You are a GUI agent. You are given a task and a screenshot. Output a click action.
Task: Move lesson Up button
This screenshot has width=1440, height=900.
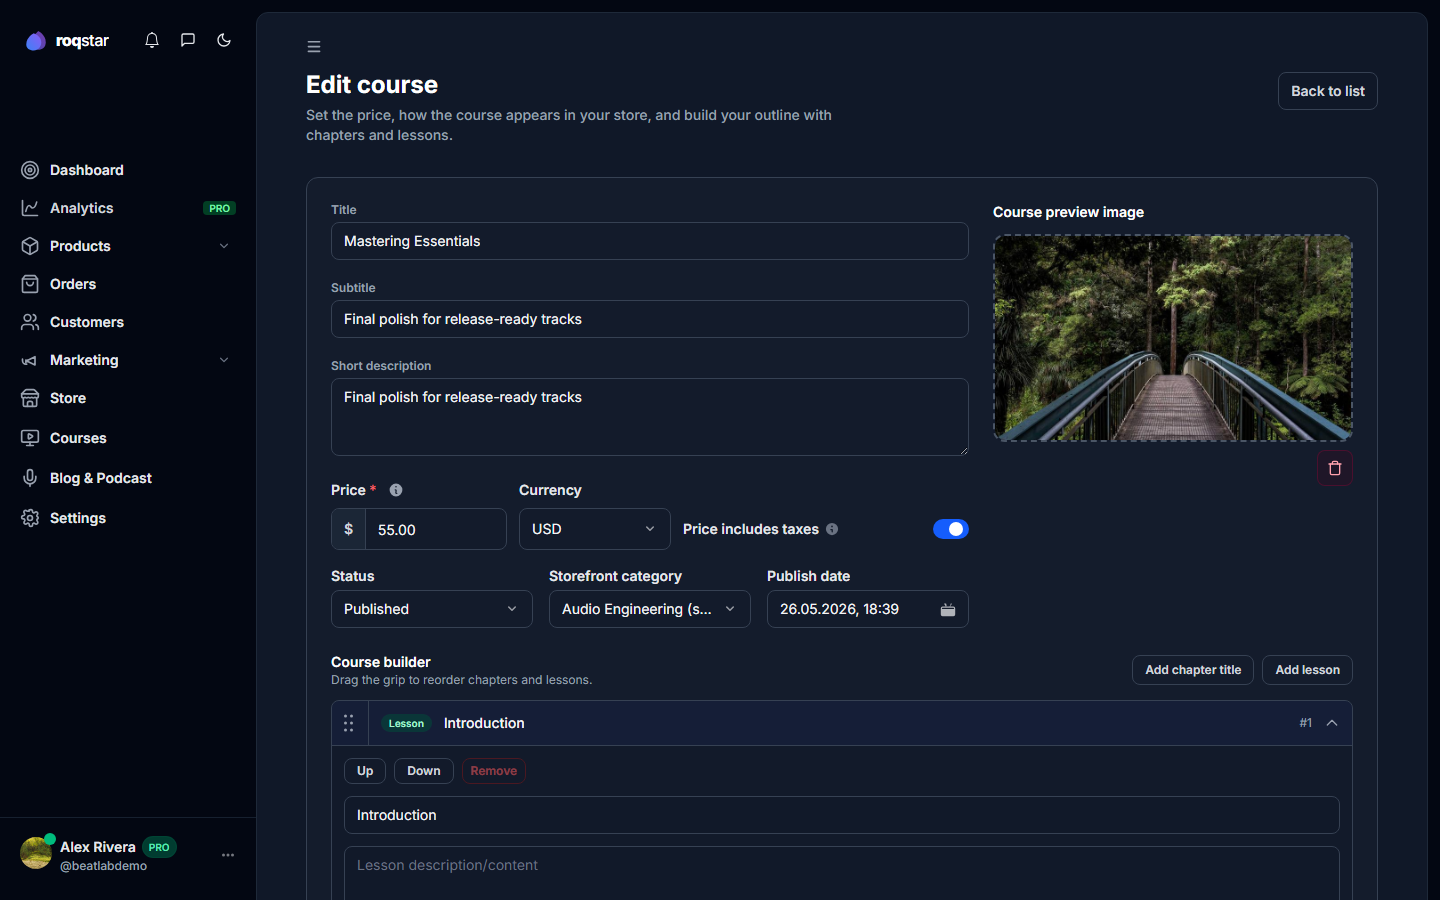tap(365, 771)
